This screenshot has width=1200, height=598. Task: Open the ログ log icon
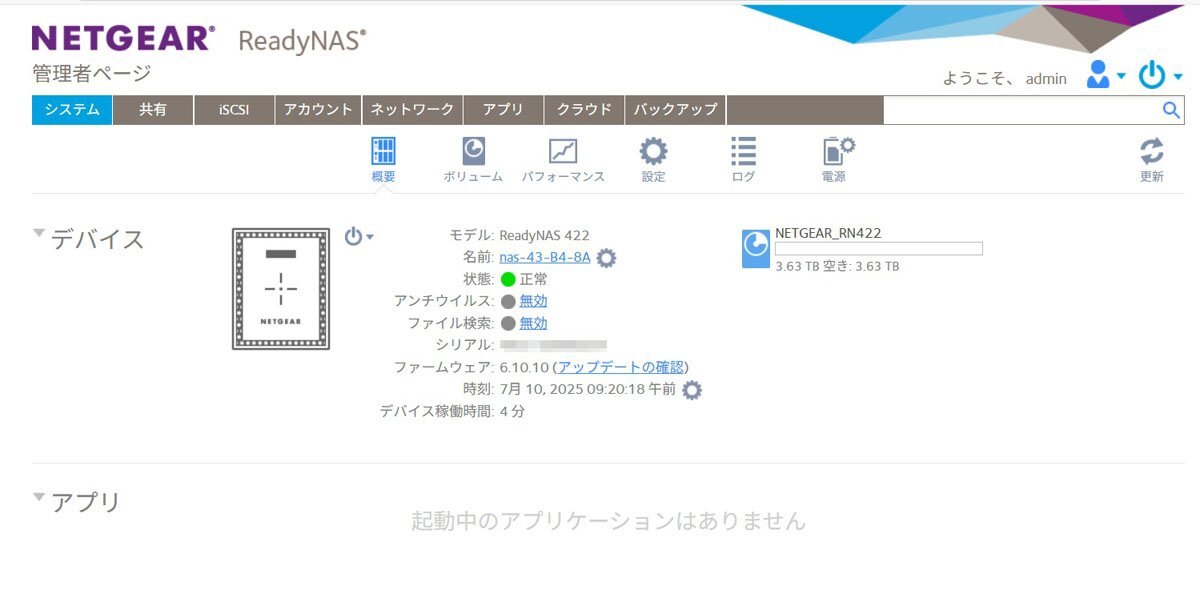(x=743, y=151)
